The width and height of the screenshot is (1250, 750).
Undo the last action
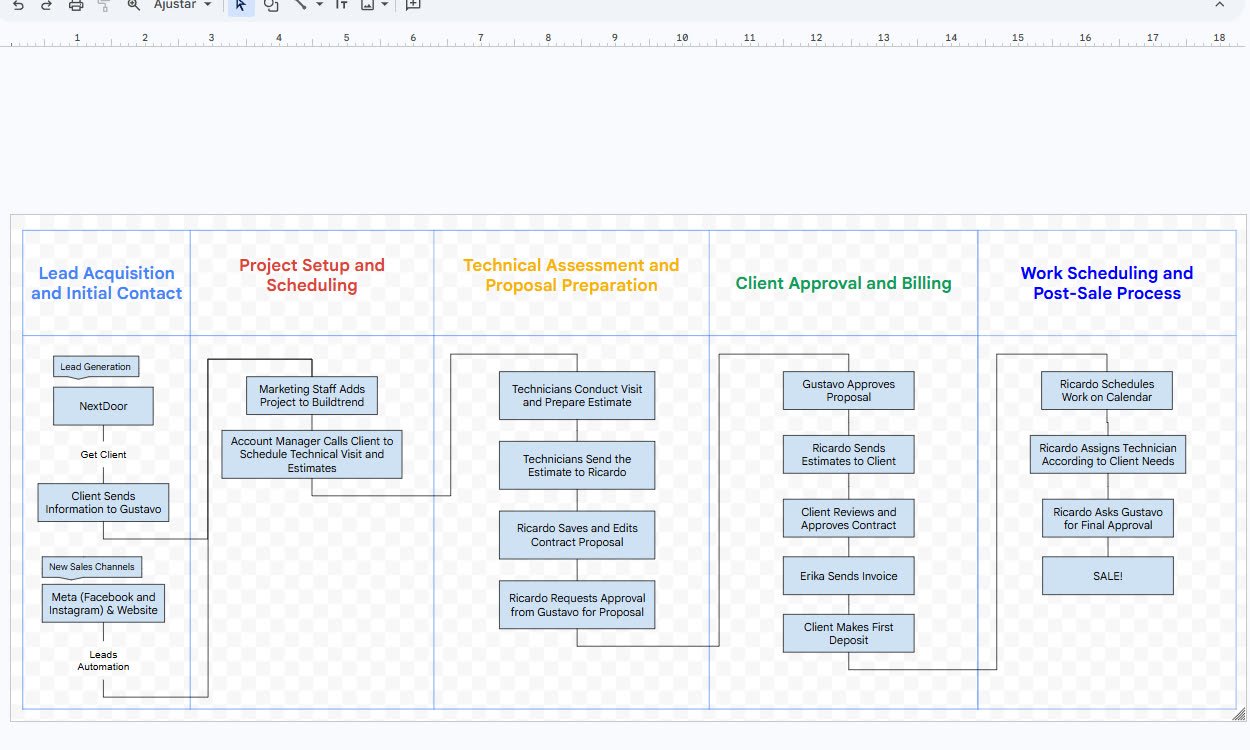click(x=18, y=5)
